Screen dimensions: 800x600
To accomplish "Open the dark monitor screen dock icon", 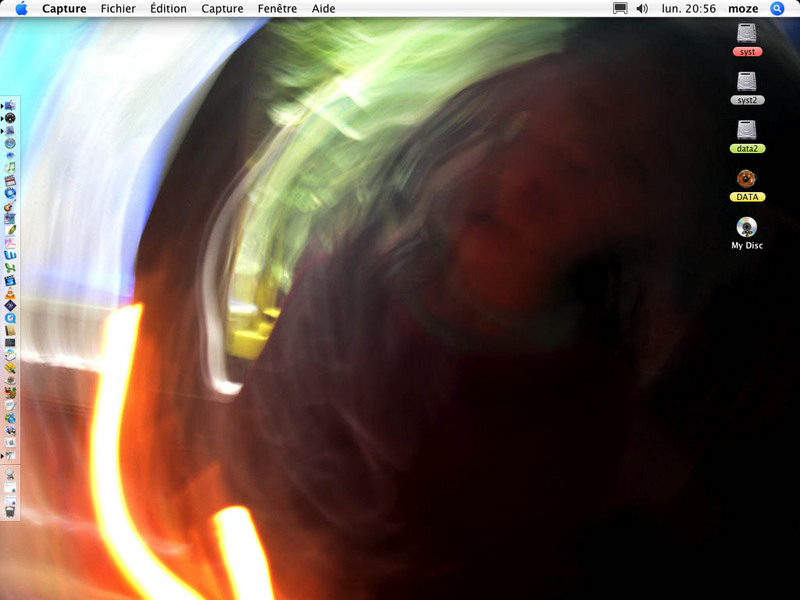I will 10,342.
